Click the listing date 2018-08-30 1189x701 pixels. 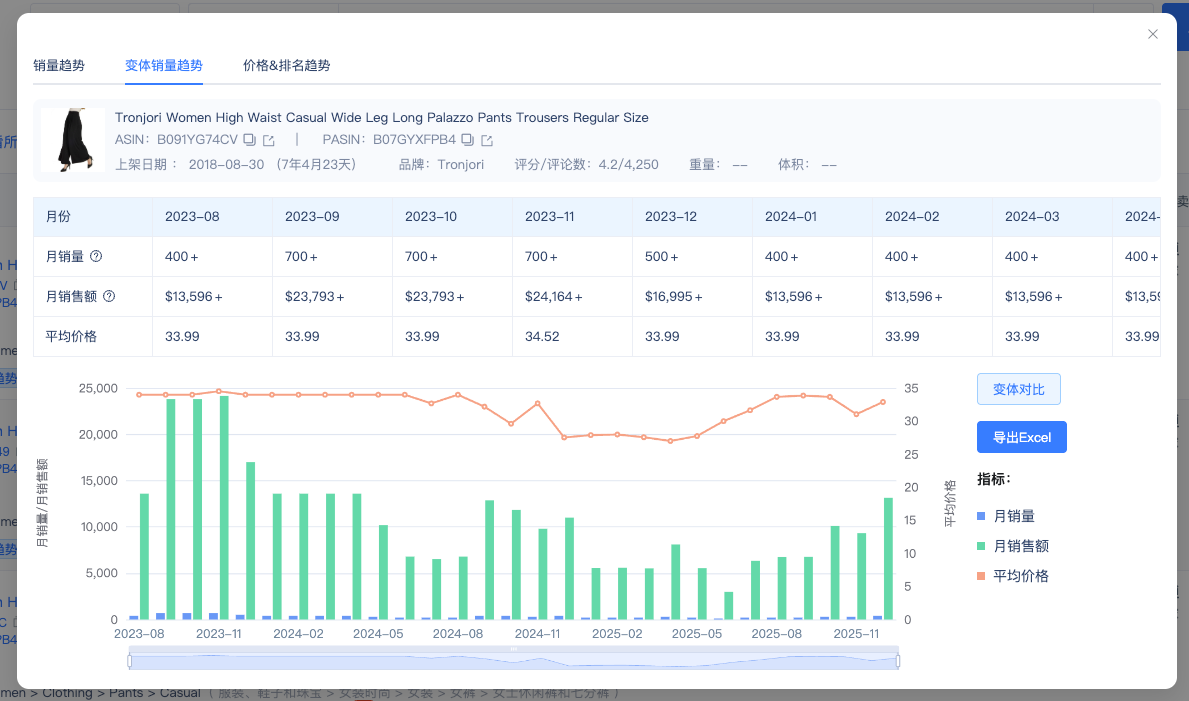click(x=226, y=165)
